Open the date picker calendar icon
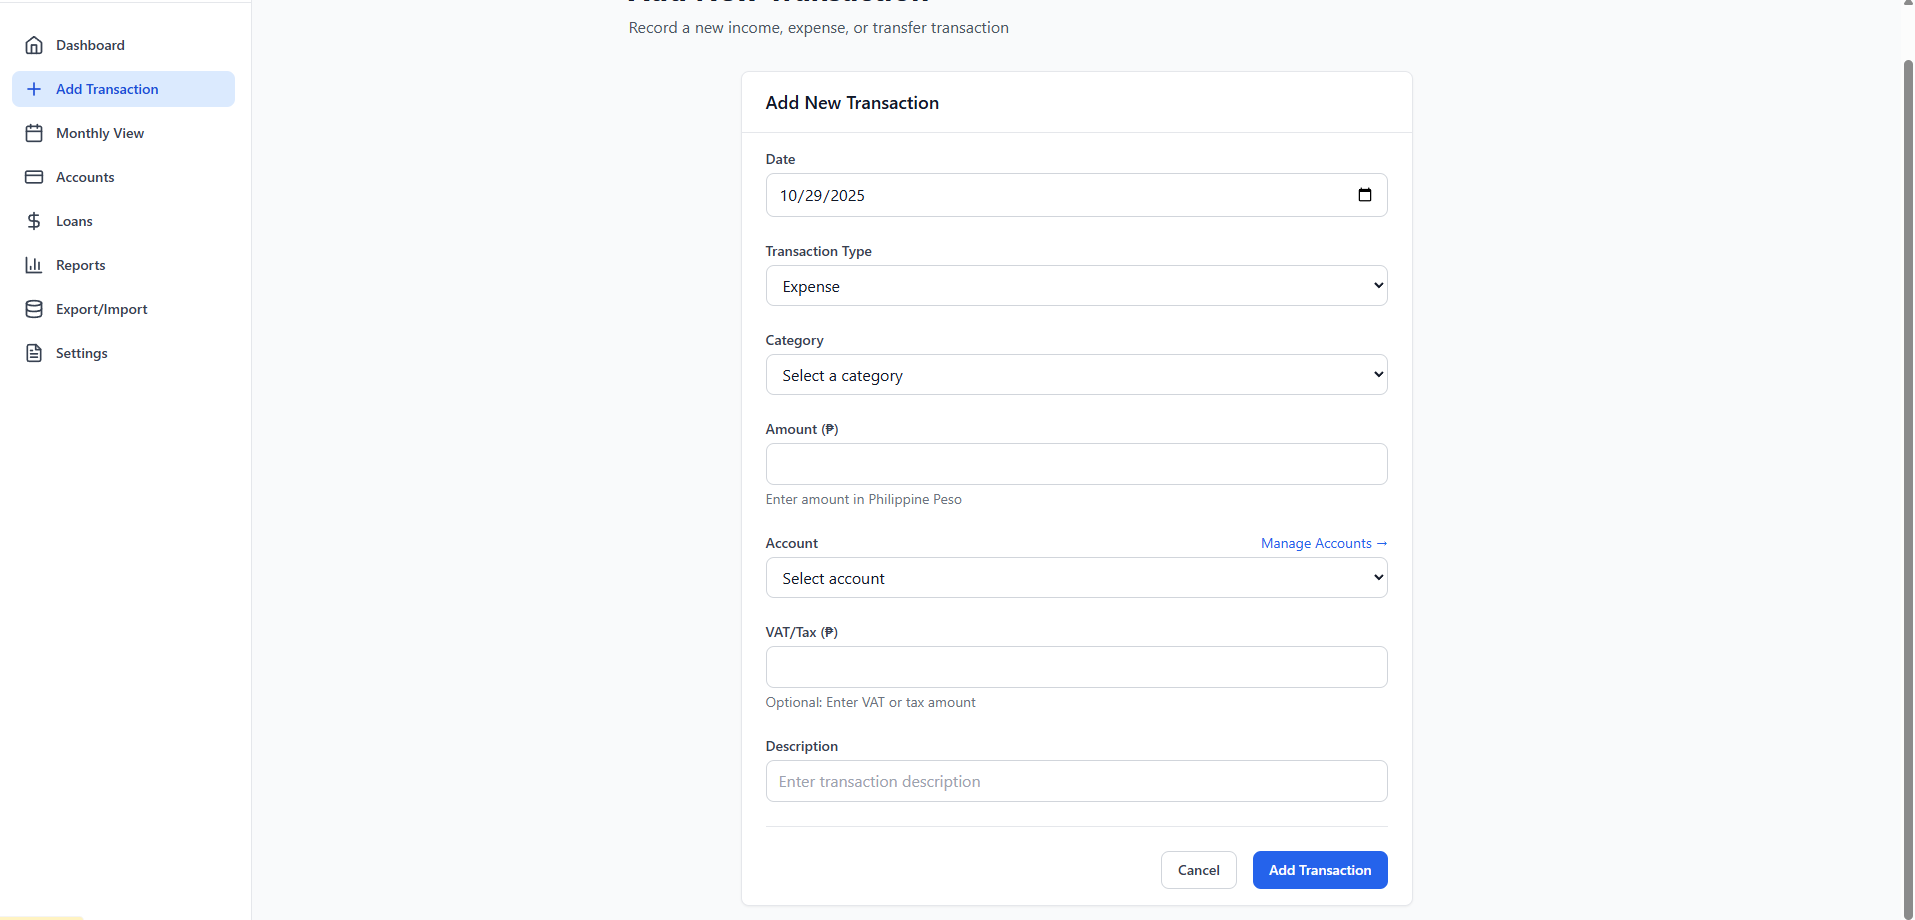The width and height of the screenshot is (1915, 920). tap(1364, 195)
